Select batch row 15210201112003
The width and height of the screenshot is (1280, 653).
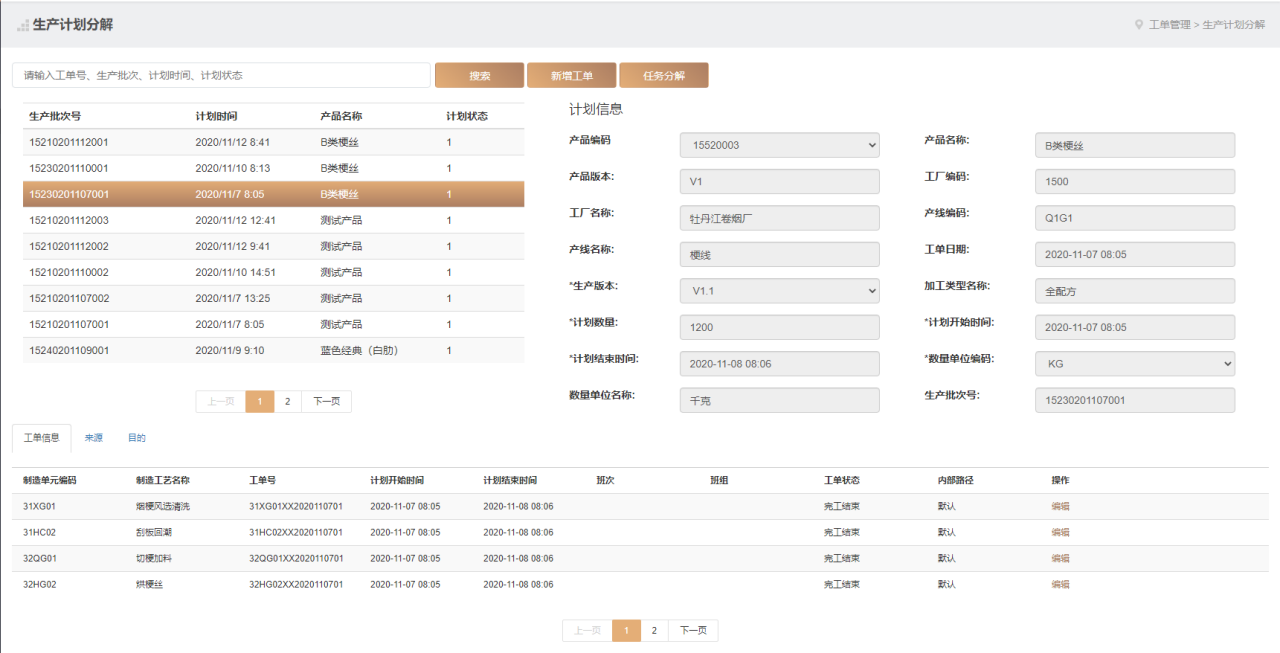tap(273, 220)
